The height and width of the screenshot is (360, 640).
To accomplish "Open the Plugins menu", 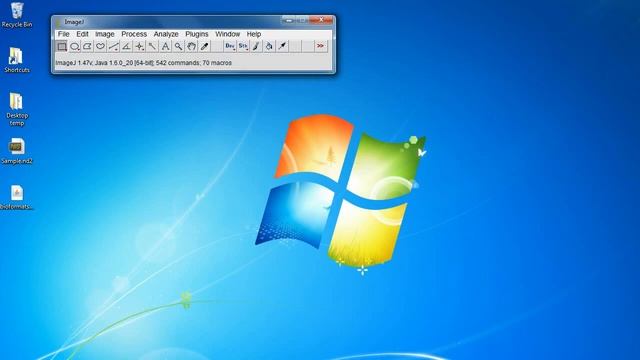I will coord(197,34).
